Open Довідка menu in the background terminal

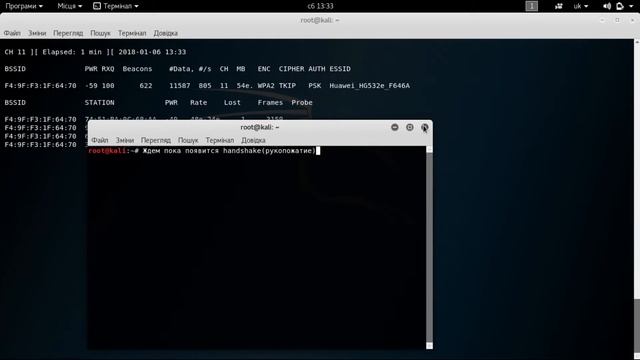165,33
